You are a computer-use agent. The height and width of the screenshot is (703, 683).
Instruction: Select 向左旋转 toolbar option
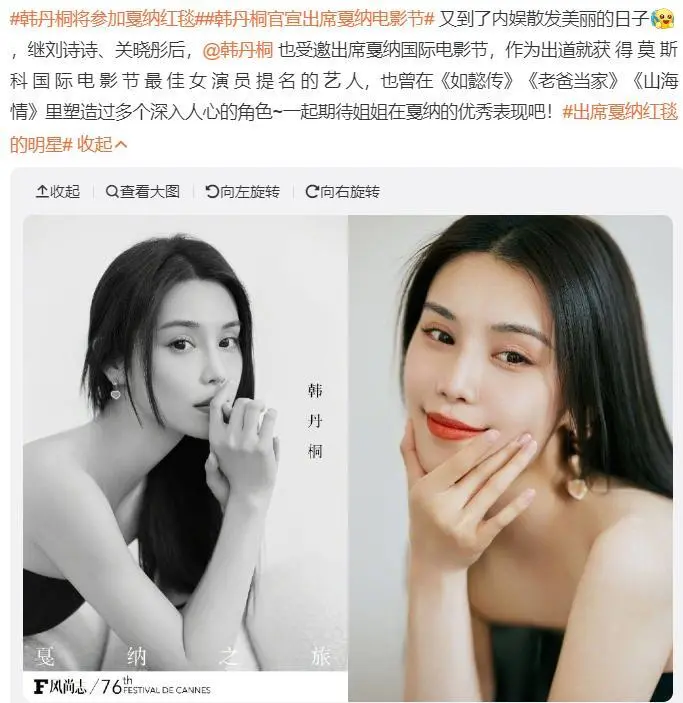point(243,192)
